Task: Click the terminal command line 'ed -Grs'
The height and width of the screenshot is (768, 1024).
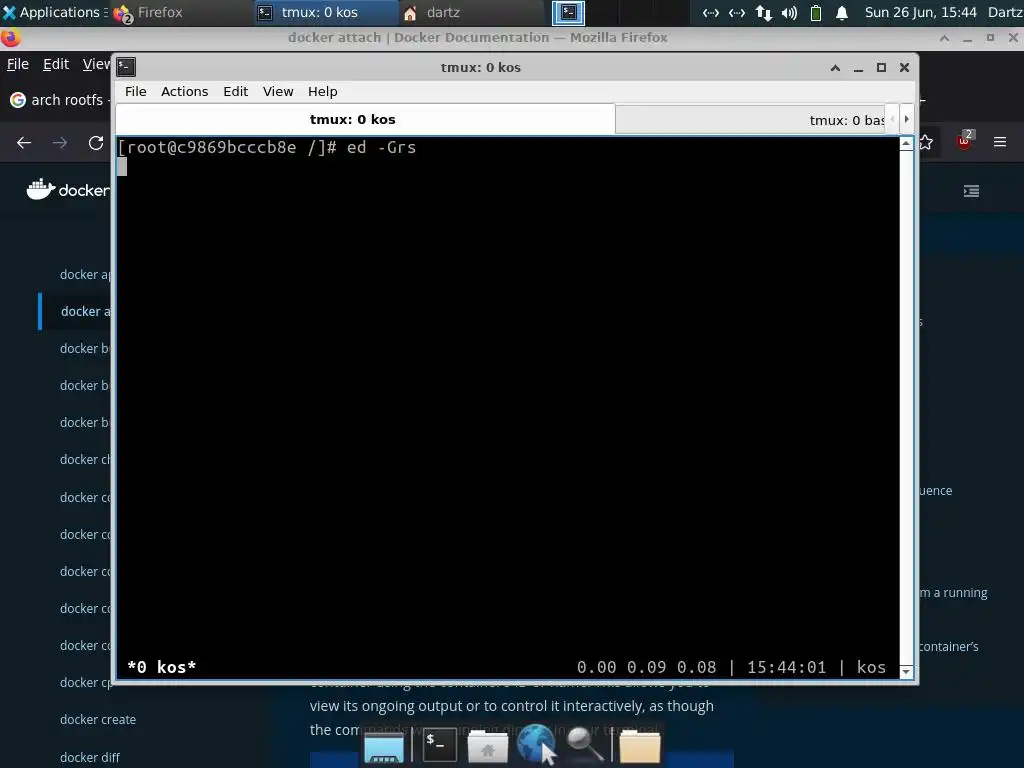Action: [381, 148]
